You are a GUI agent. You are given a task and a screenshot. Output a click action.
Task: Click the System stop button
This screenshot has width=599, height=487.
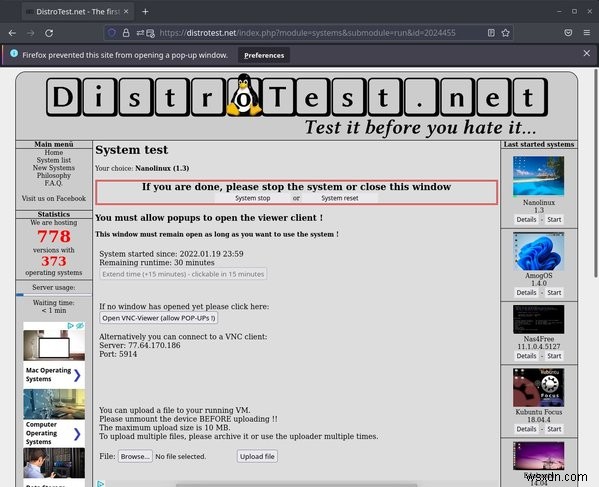pyautogui.click(x=253, y=198)
